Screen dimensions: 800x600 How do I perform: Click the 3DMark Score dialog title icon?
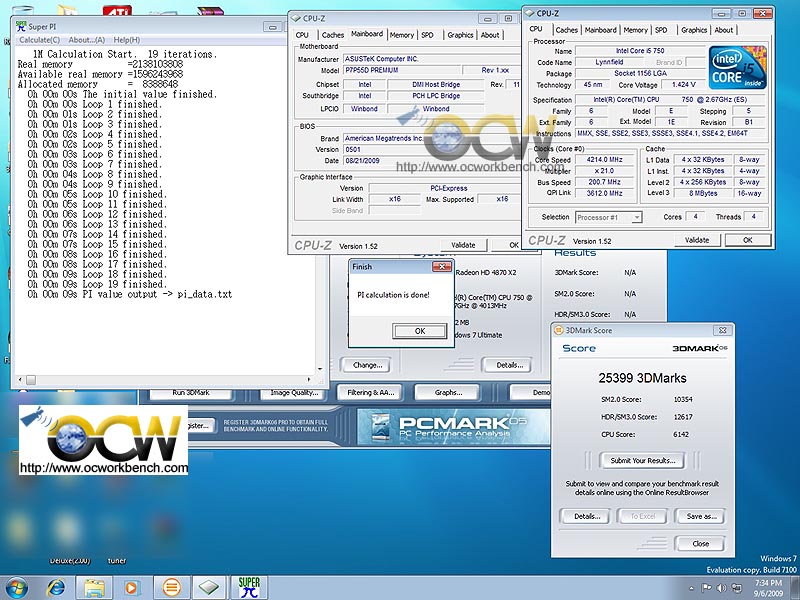point(558,330)
